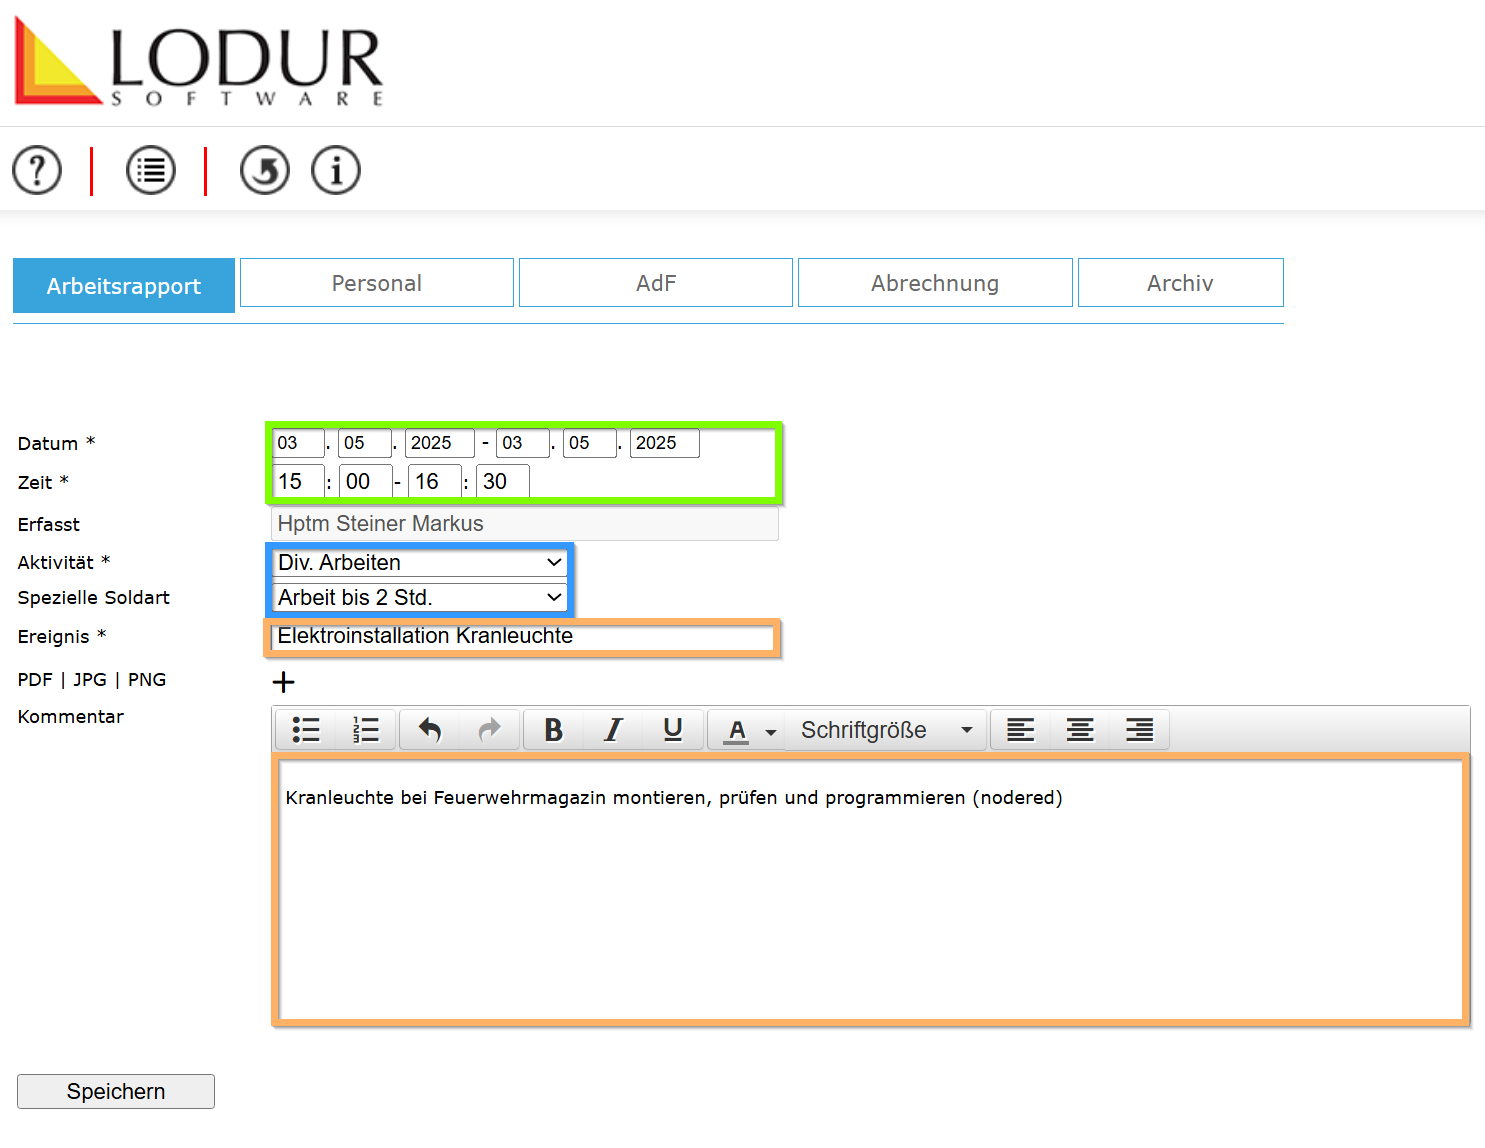Open the Spezielle Soldart dropdown

click(420, 598)
